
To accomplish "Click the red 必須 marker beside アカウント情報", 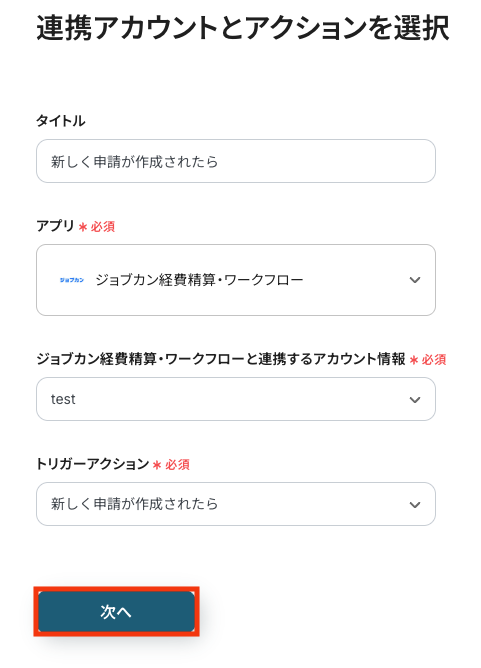I will coord(428,360).
